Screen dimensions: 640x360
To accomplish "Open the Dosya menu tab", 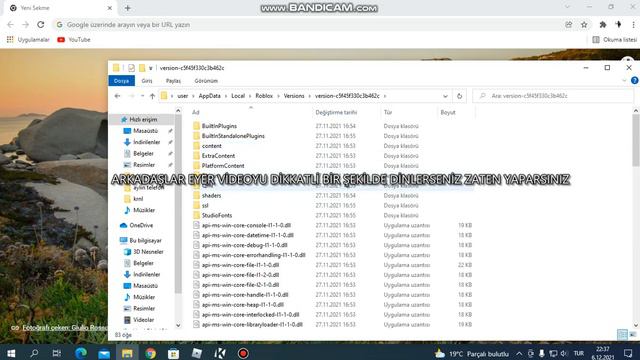I will (121, 81).
